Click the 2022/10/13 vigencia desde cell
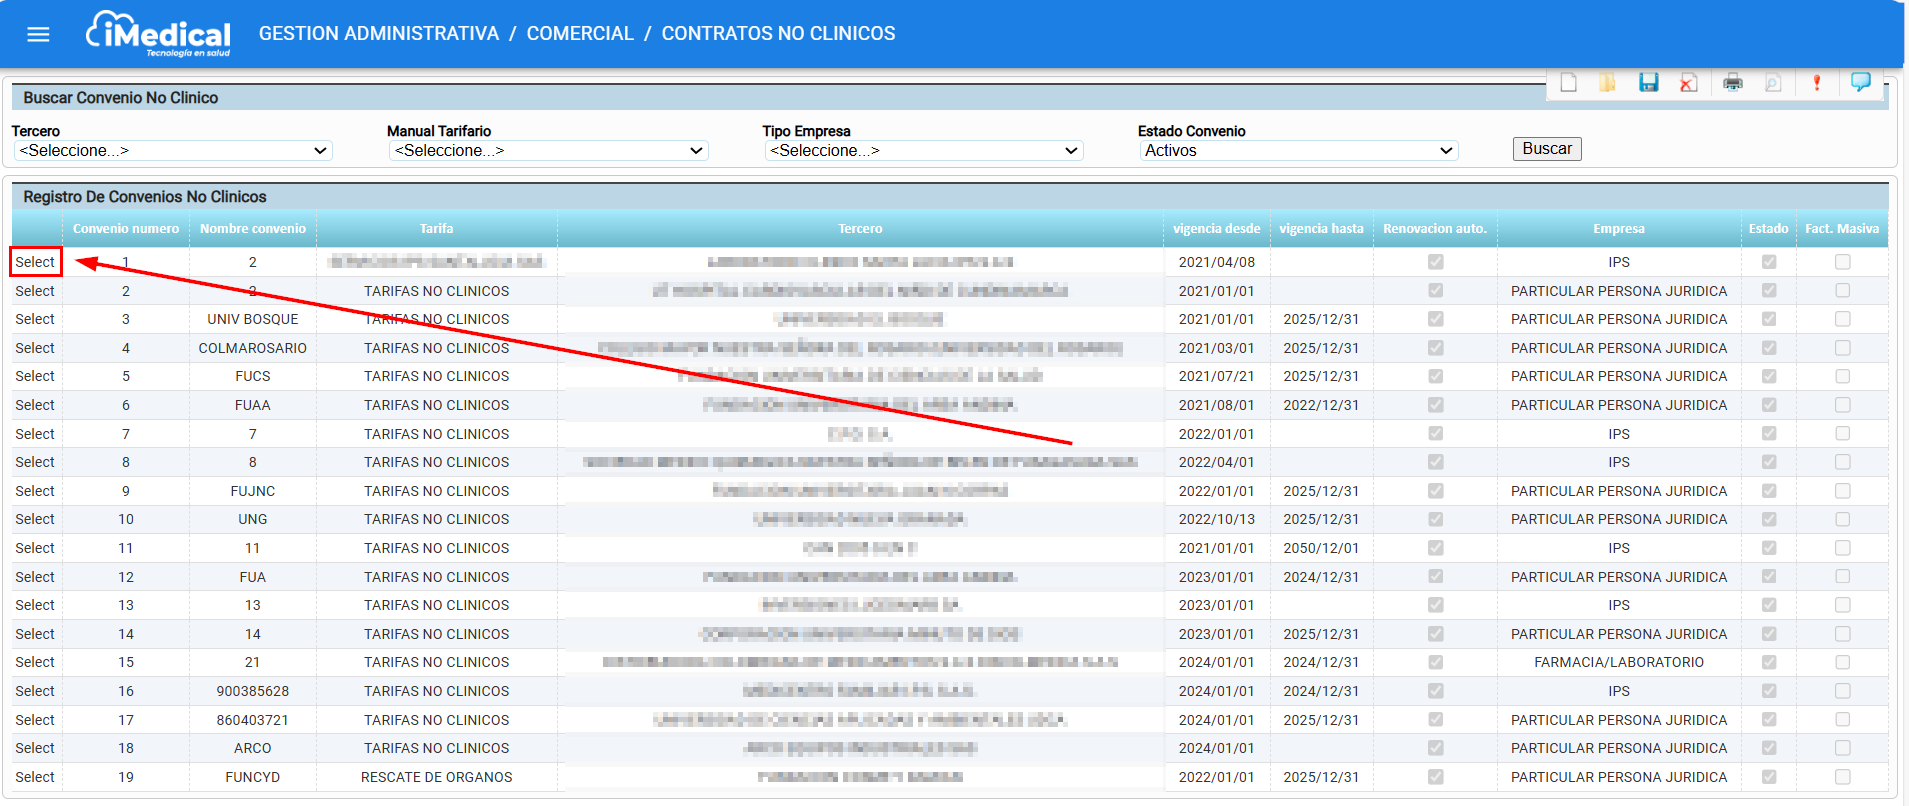The height and width of the screenshot is (806, 1909). (x=1217, y=519)
